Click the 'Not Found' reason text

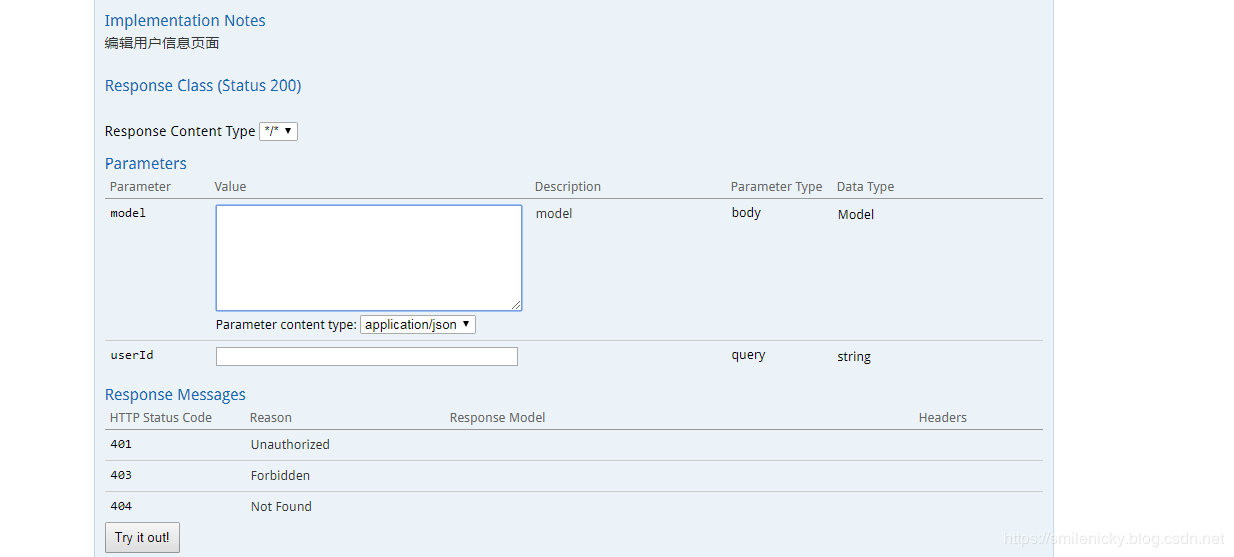point(281,507)
